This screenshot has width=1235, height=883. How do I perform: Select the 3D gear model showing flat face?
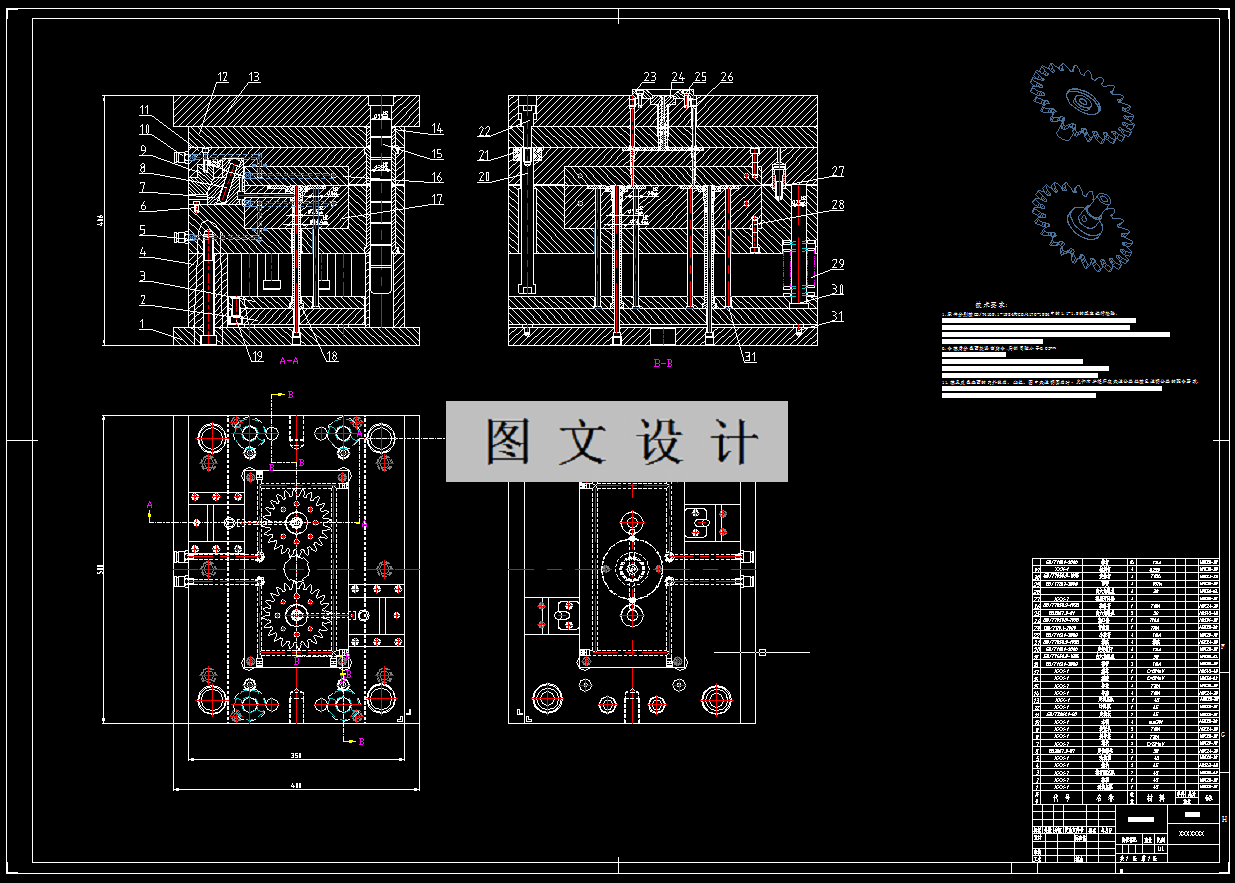pos(1083,103)
